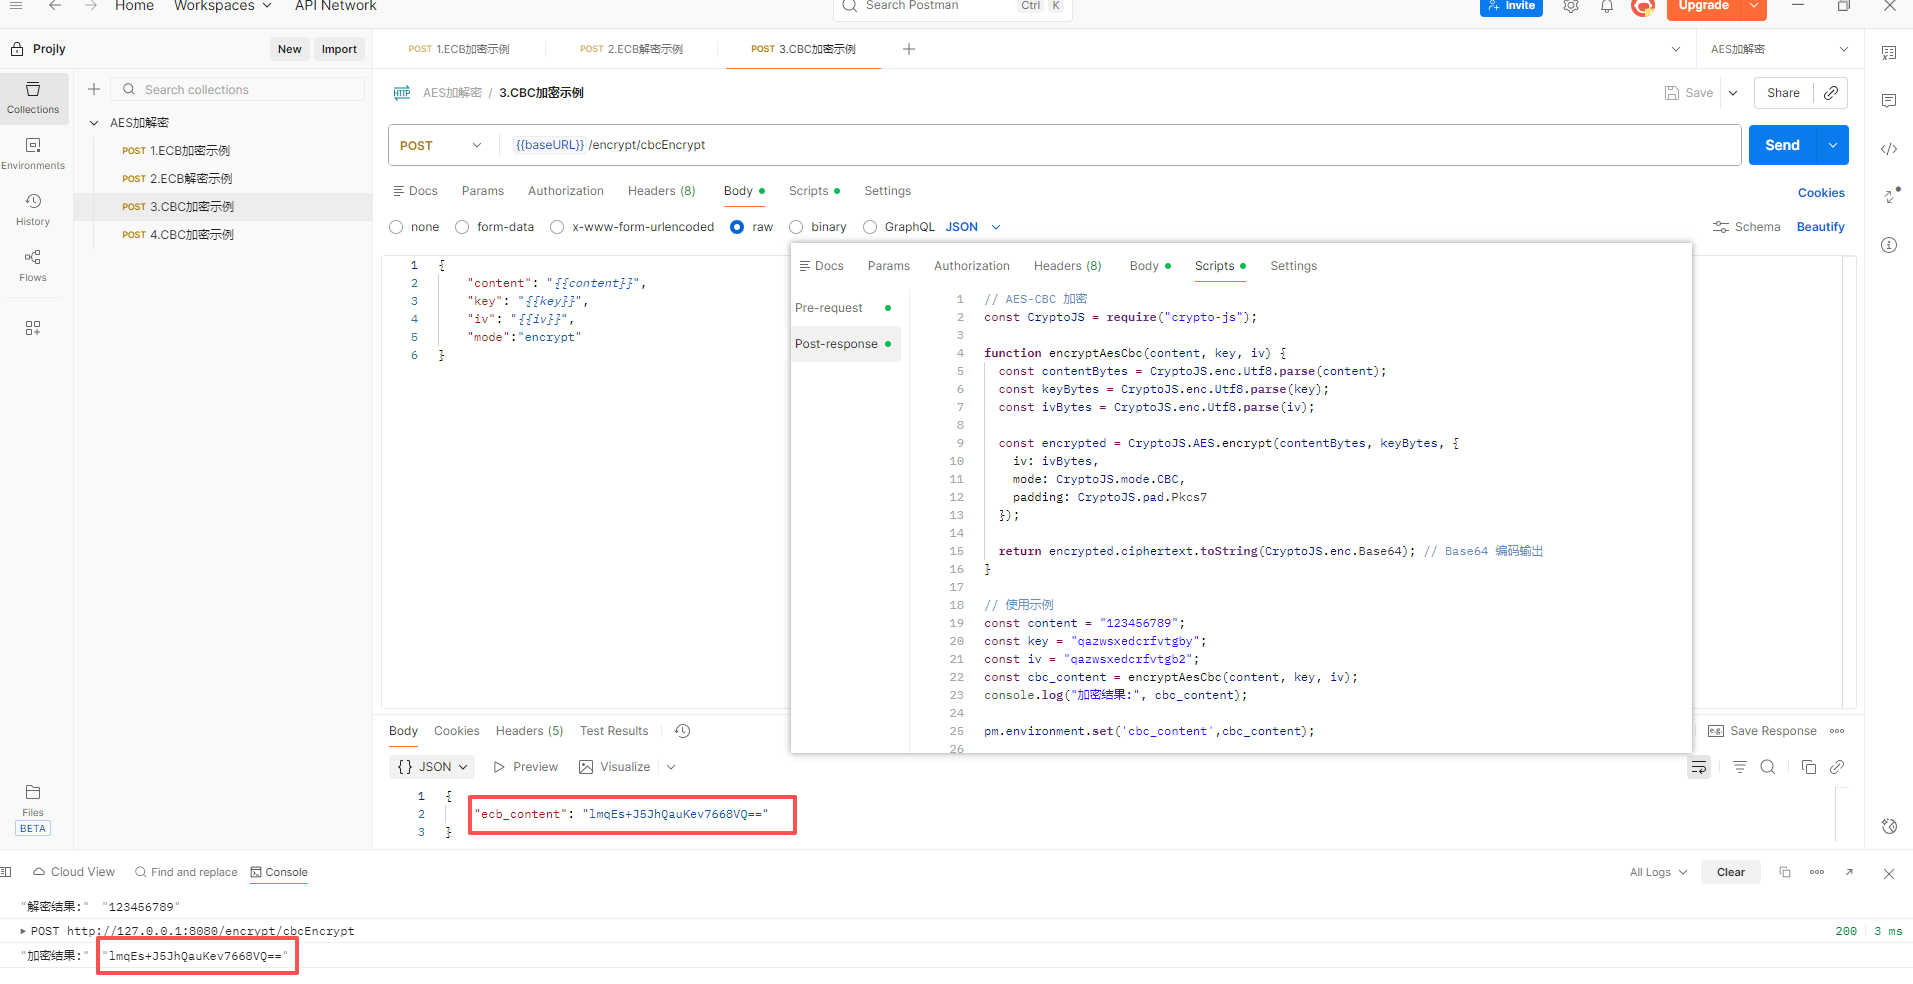
Task: Switch to the Scripts request tab
Action: coord(814,191)
